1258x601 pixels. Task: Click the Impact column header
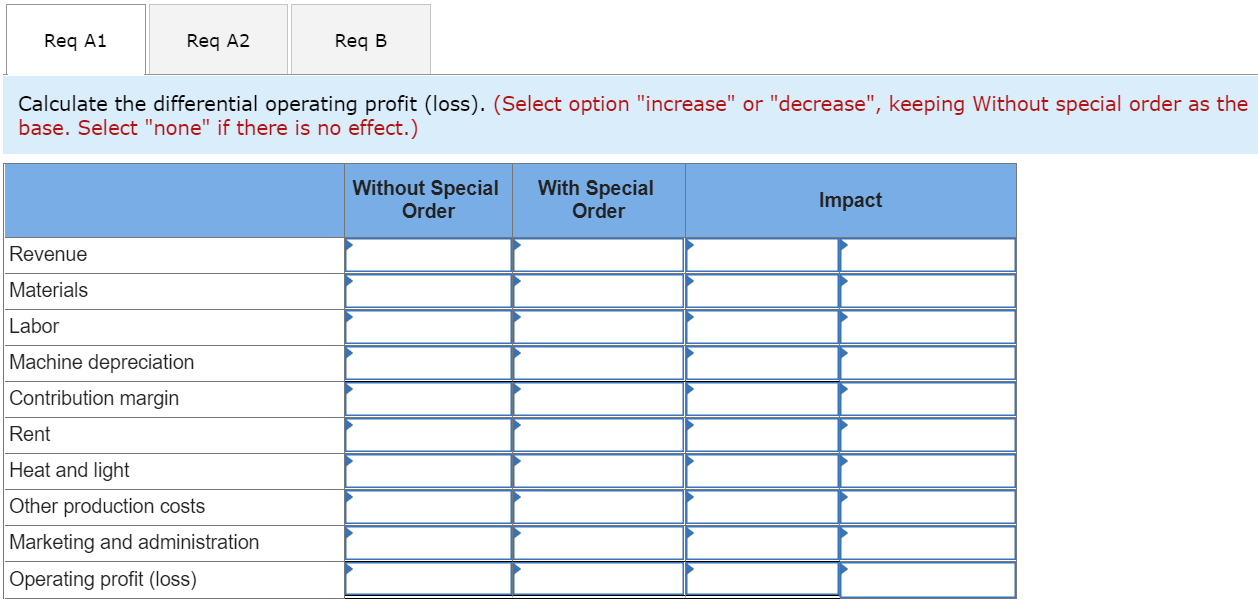pyautogui.click(x=850, y=200)
